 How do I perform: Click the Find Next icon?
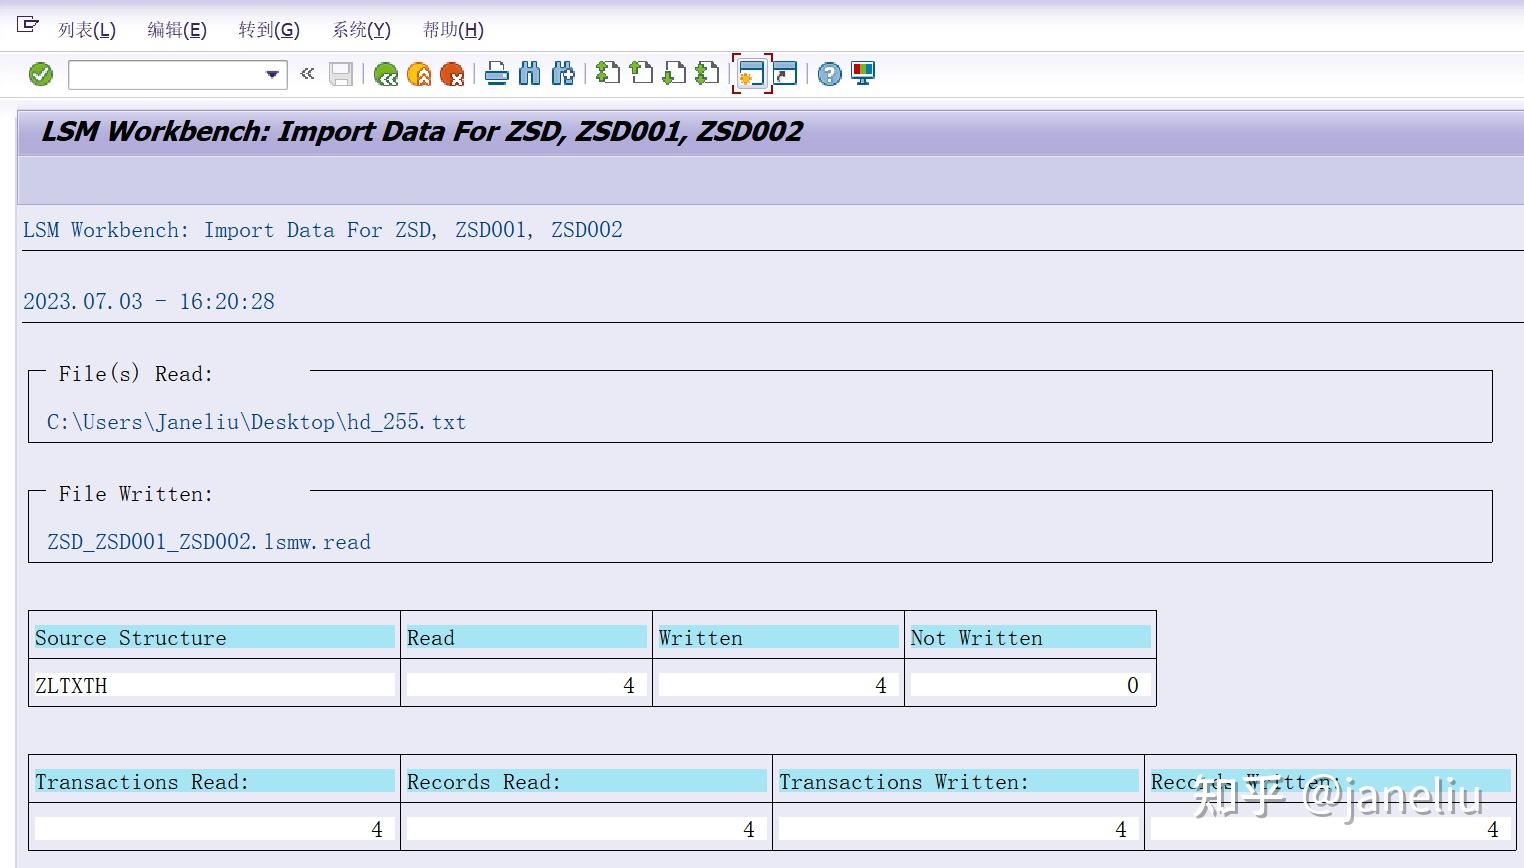562,74
